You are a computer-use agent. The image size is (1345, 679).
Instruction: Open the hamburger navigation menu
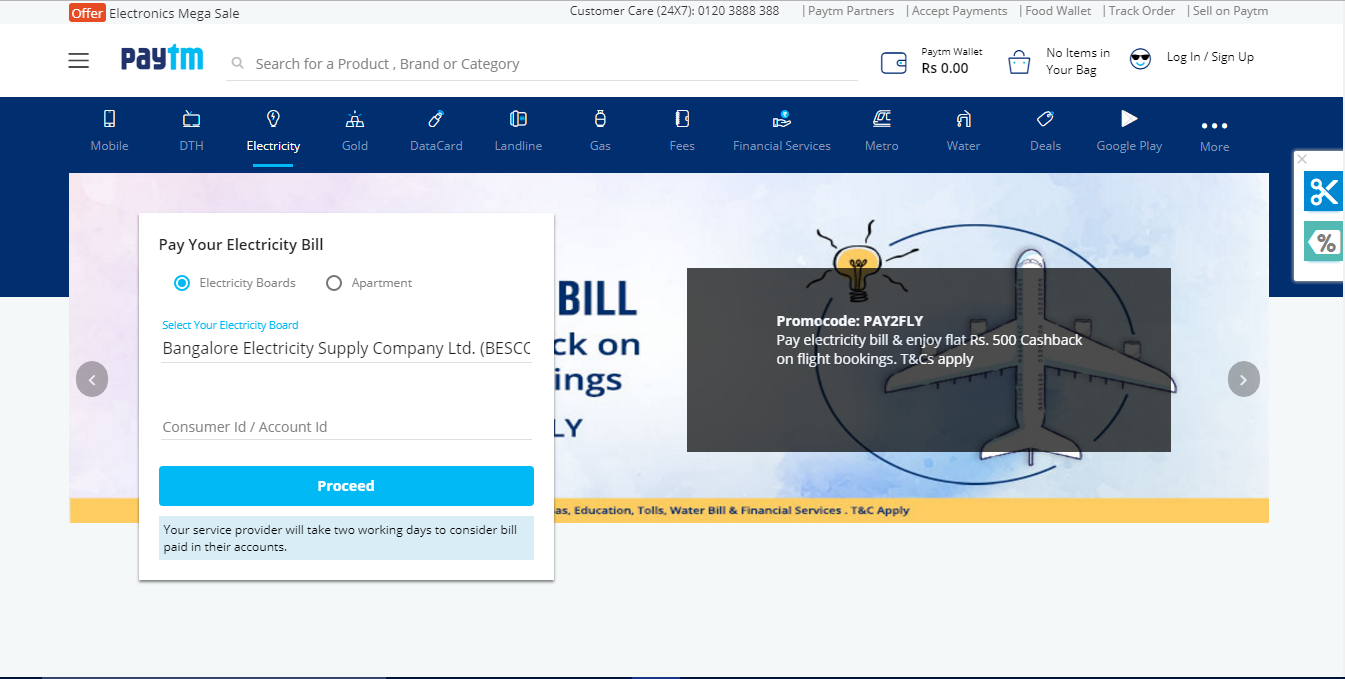78,60
